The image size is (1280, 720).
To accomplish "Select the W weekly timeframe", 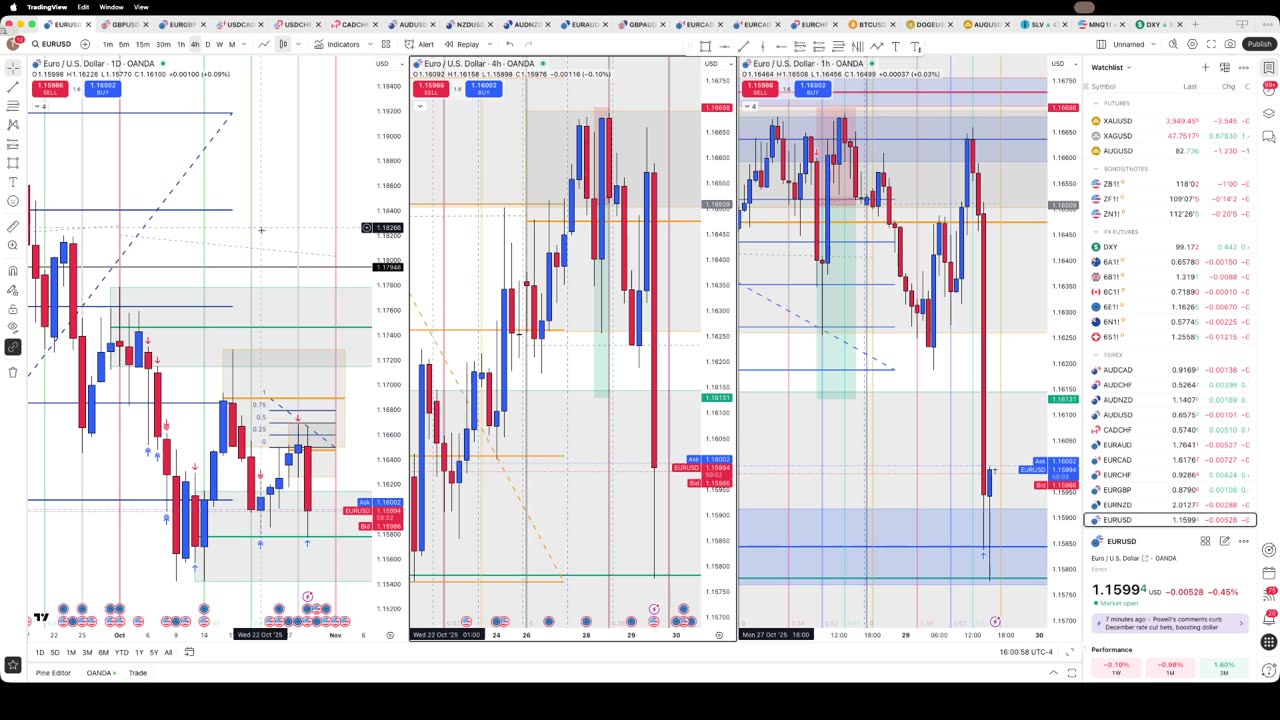I will [219, 44].
